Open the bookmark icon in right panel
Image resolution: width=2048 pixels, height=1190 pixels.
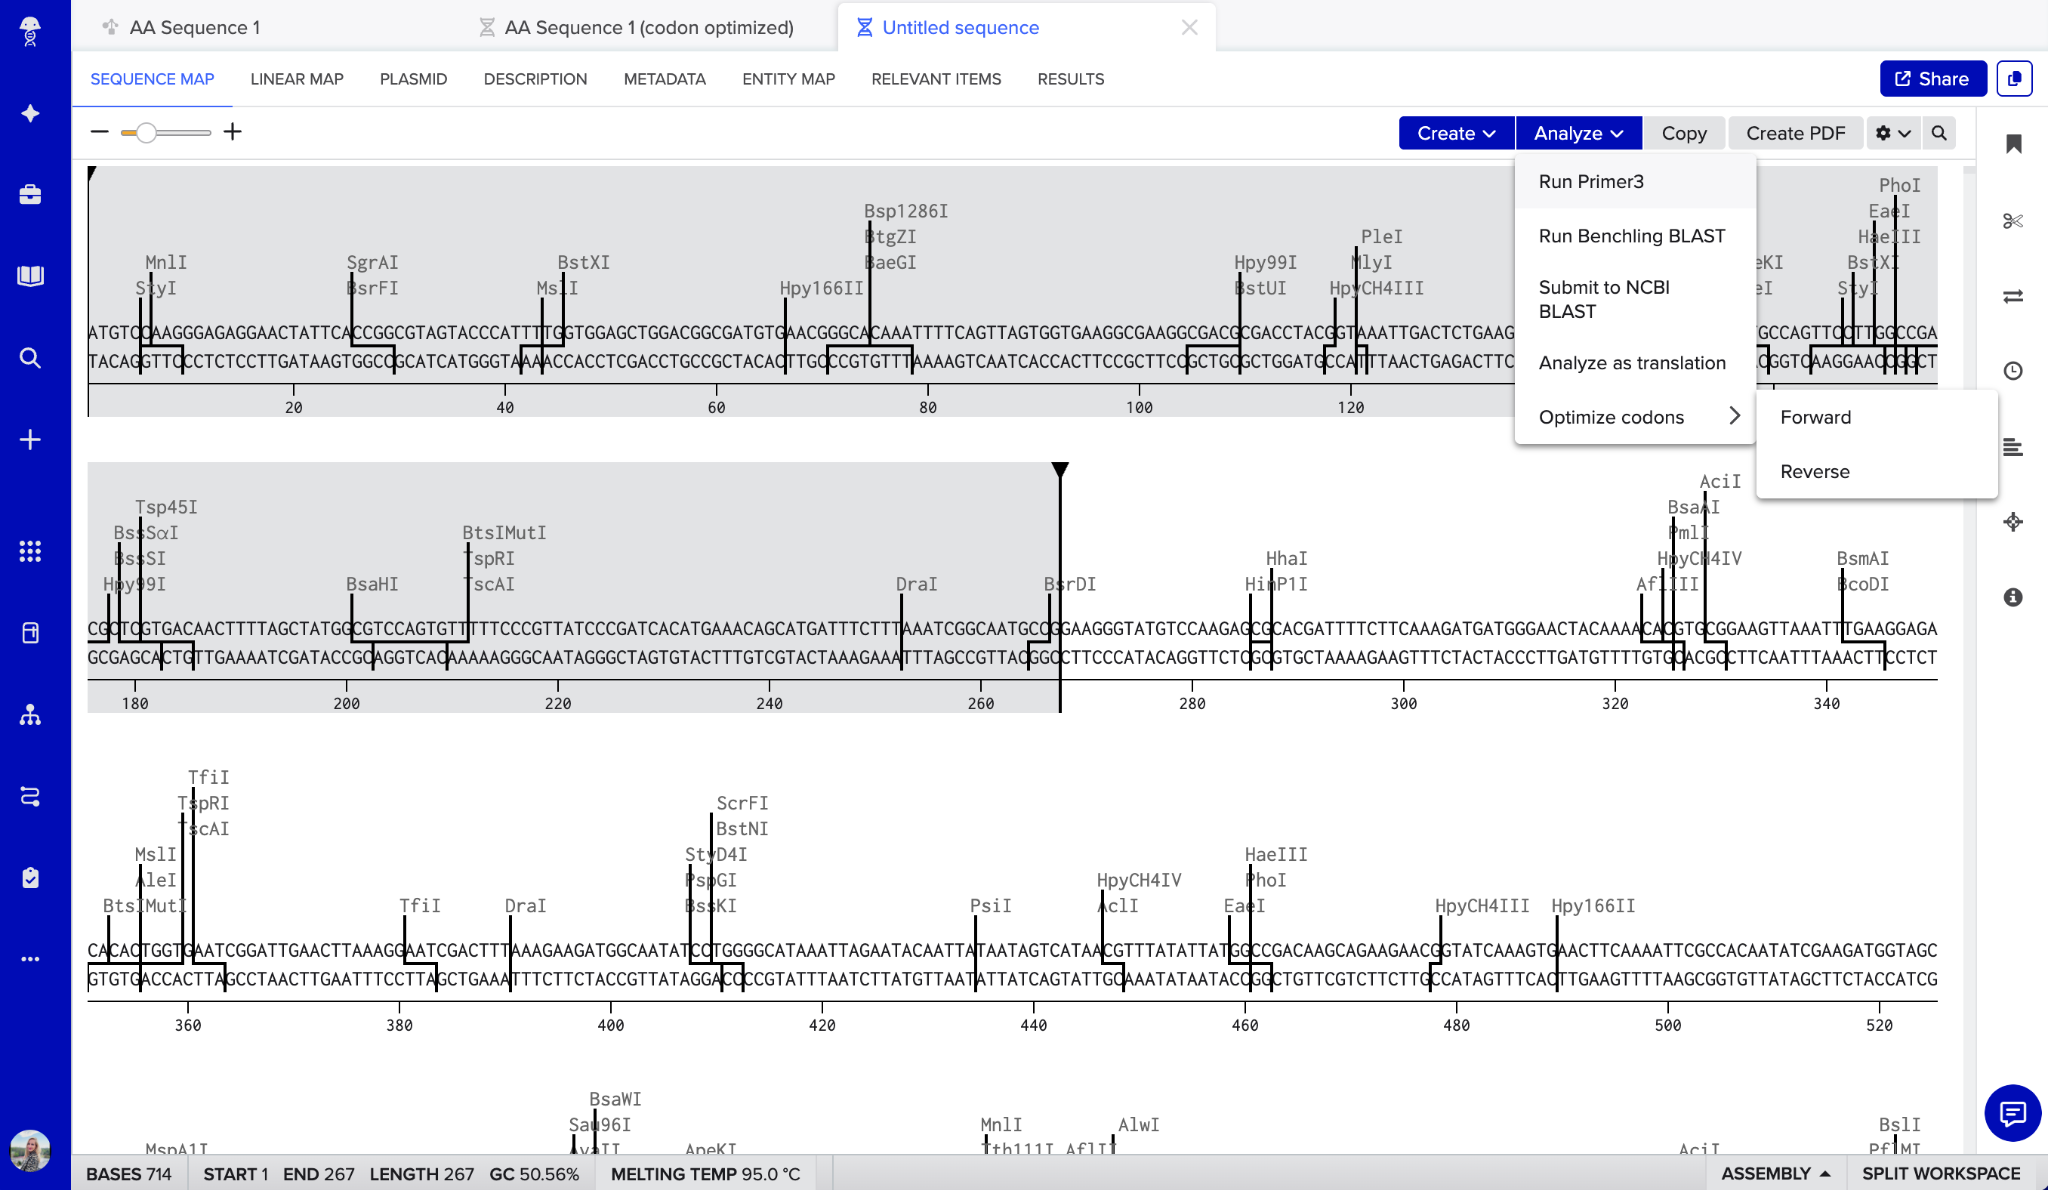tap(2013, 144)
